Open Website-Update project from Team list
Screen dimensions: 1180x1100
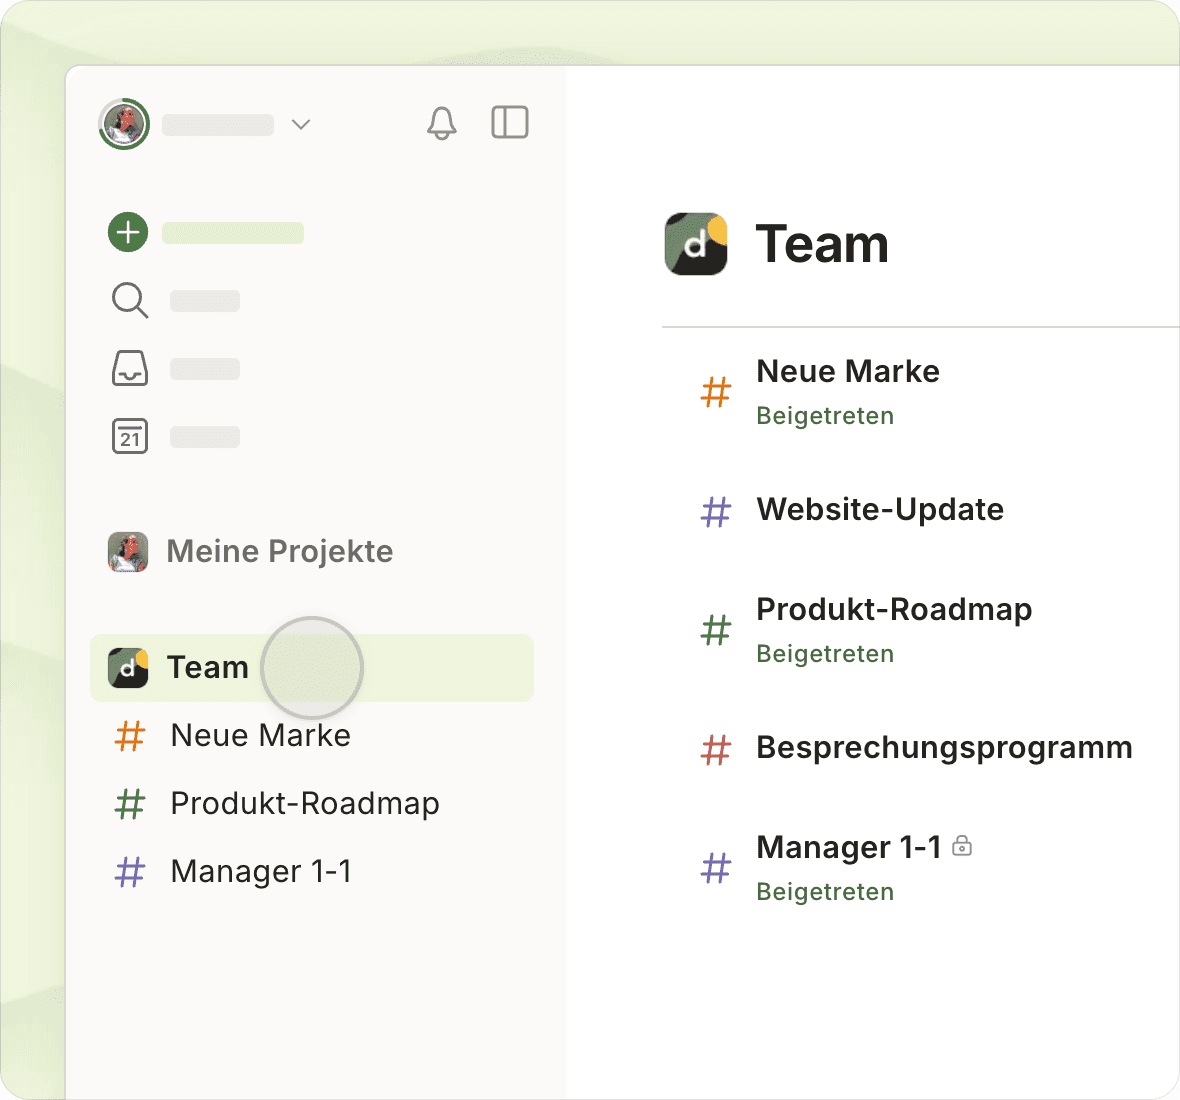[x=879, y=509]
